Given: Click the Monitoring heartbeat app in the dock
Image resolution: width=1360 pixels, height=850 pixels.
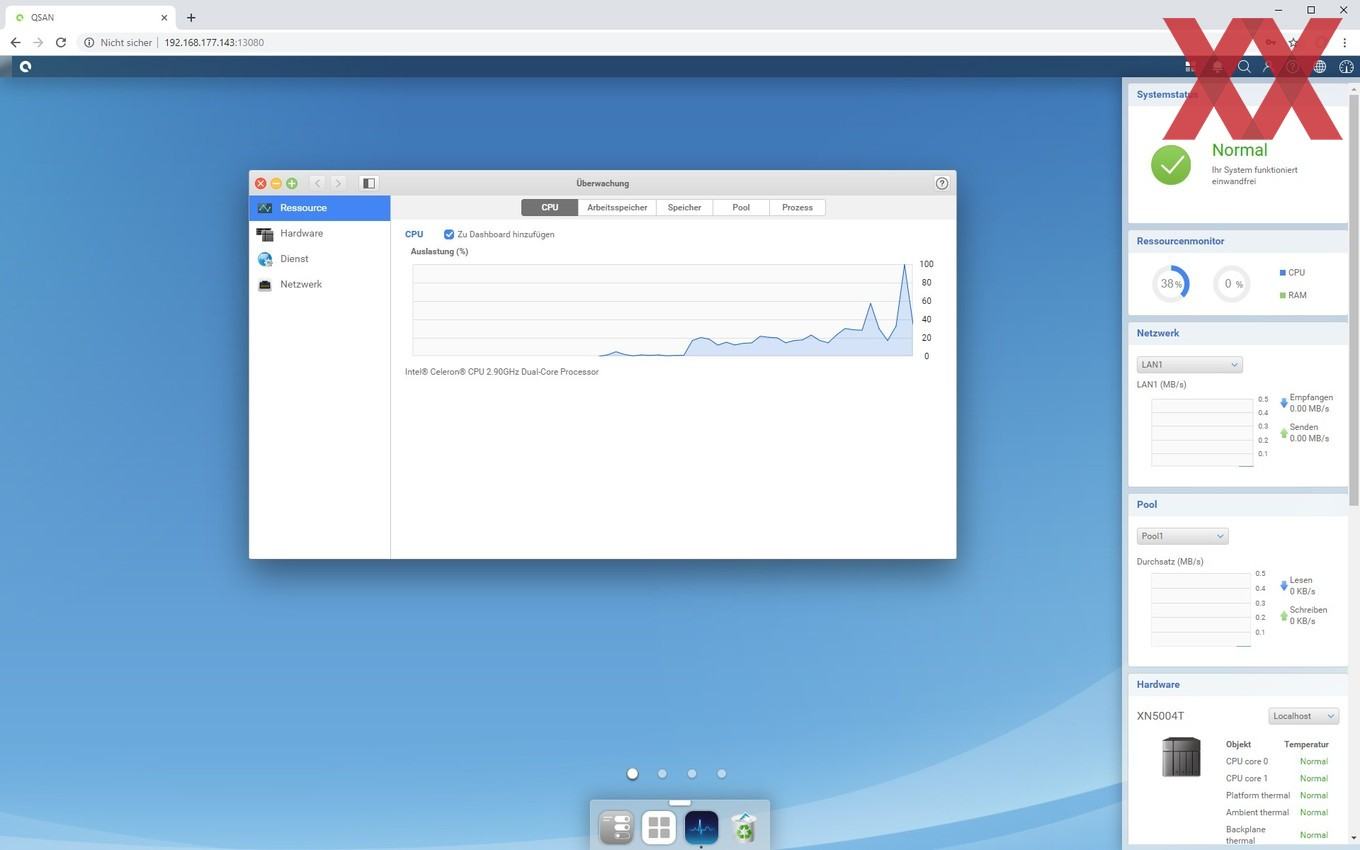Looking at the screenshot, I should [701, 827].
